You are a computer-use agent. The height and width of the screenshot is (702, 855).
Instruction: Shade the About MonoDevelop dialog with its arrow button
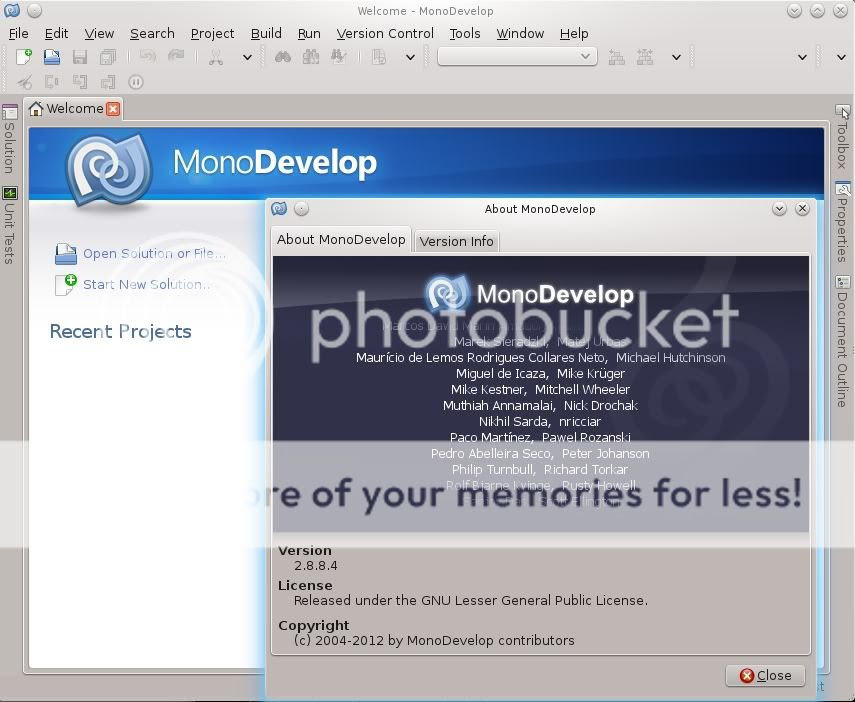pos(779,208)
